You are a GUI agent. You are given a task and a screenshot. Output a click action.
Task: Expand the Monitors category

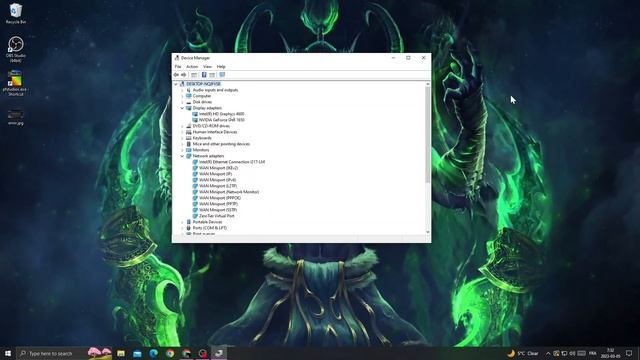tap(182, 150)
